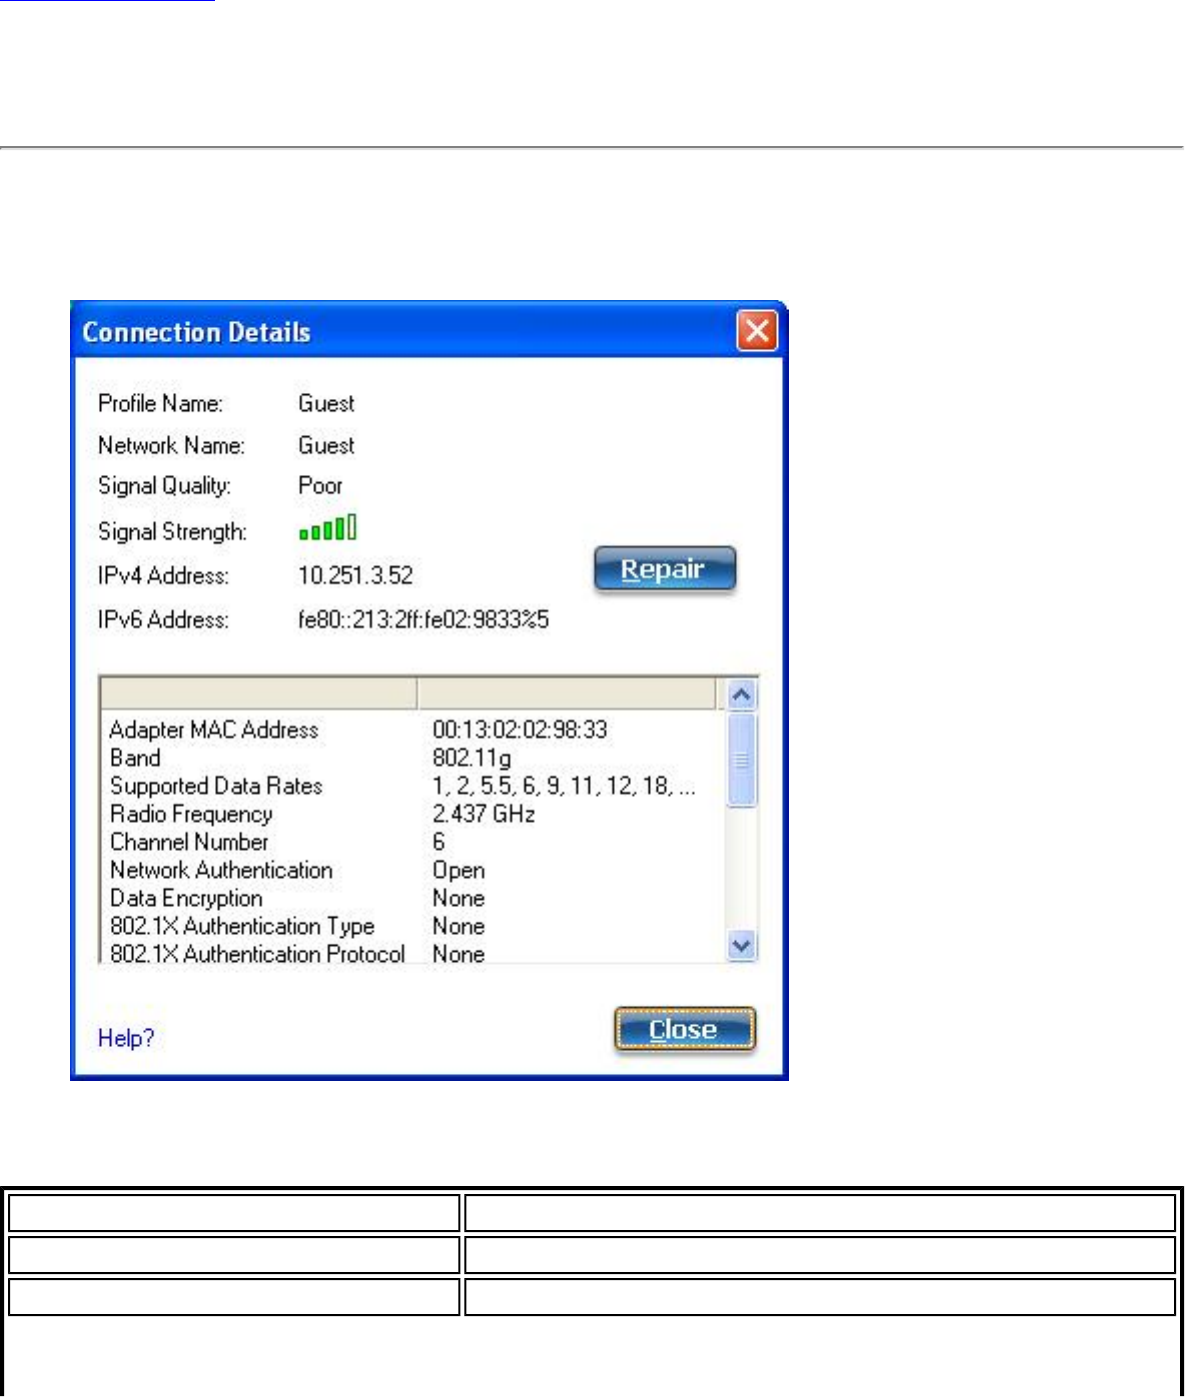This screenshot has width=1185, height=1397.
Task: Click the Profile Name label
Action: [160, 403]
